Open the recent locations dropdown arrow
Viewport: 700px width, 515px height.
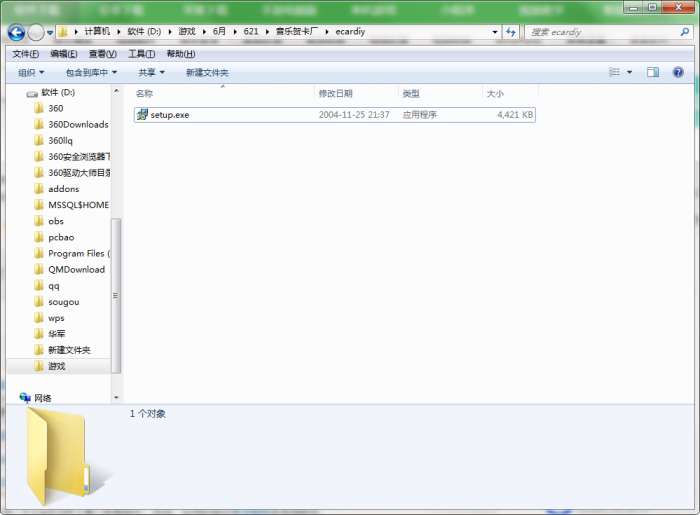coord(50,33)
